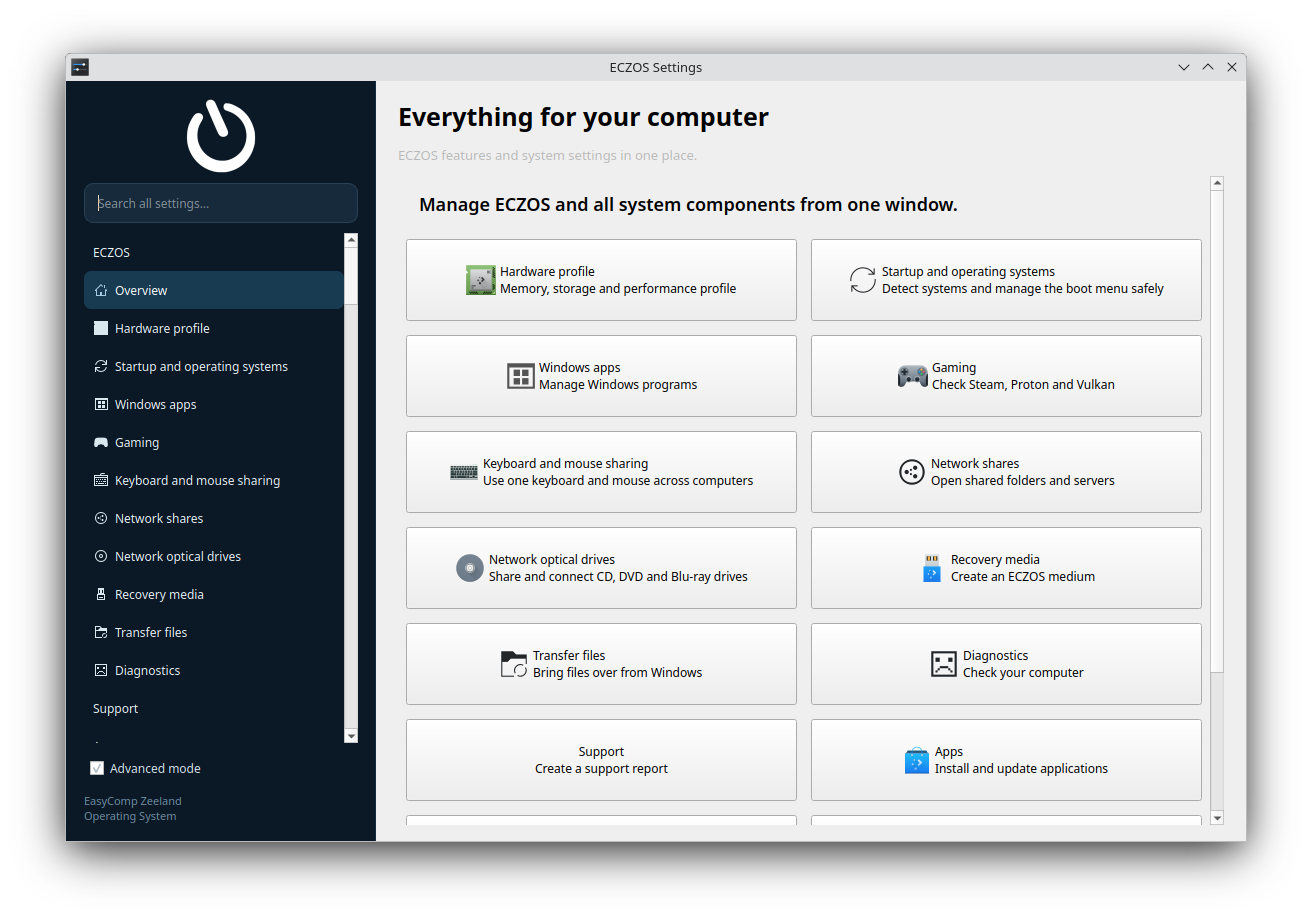This screenshot has height=919, width=1312.
Task: Open the Windows apps card to manage Windows programs
Action: coord(601,376)
